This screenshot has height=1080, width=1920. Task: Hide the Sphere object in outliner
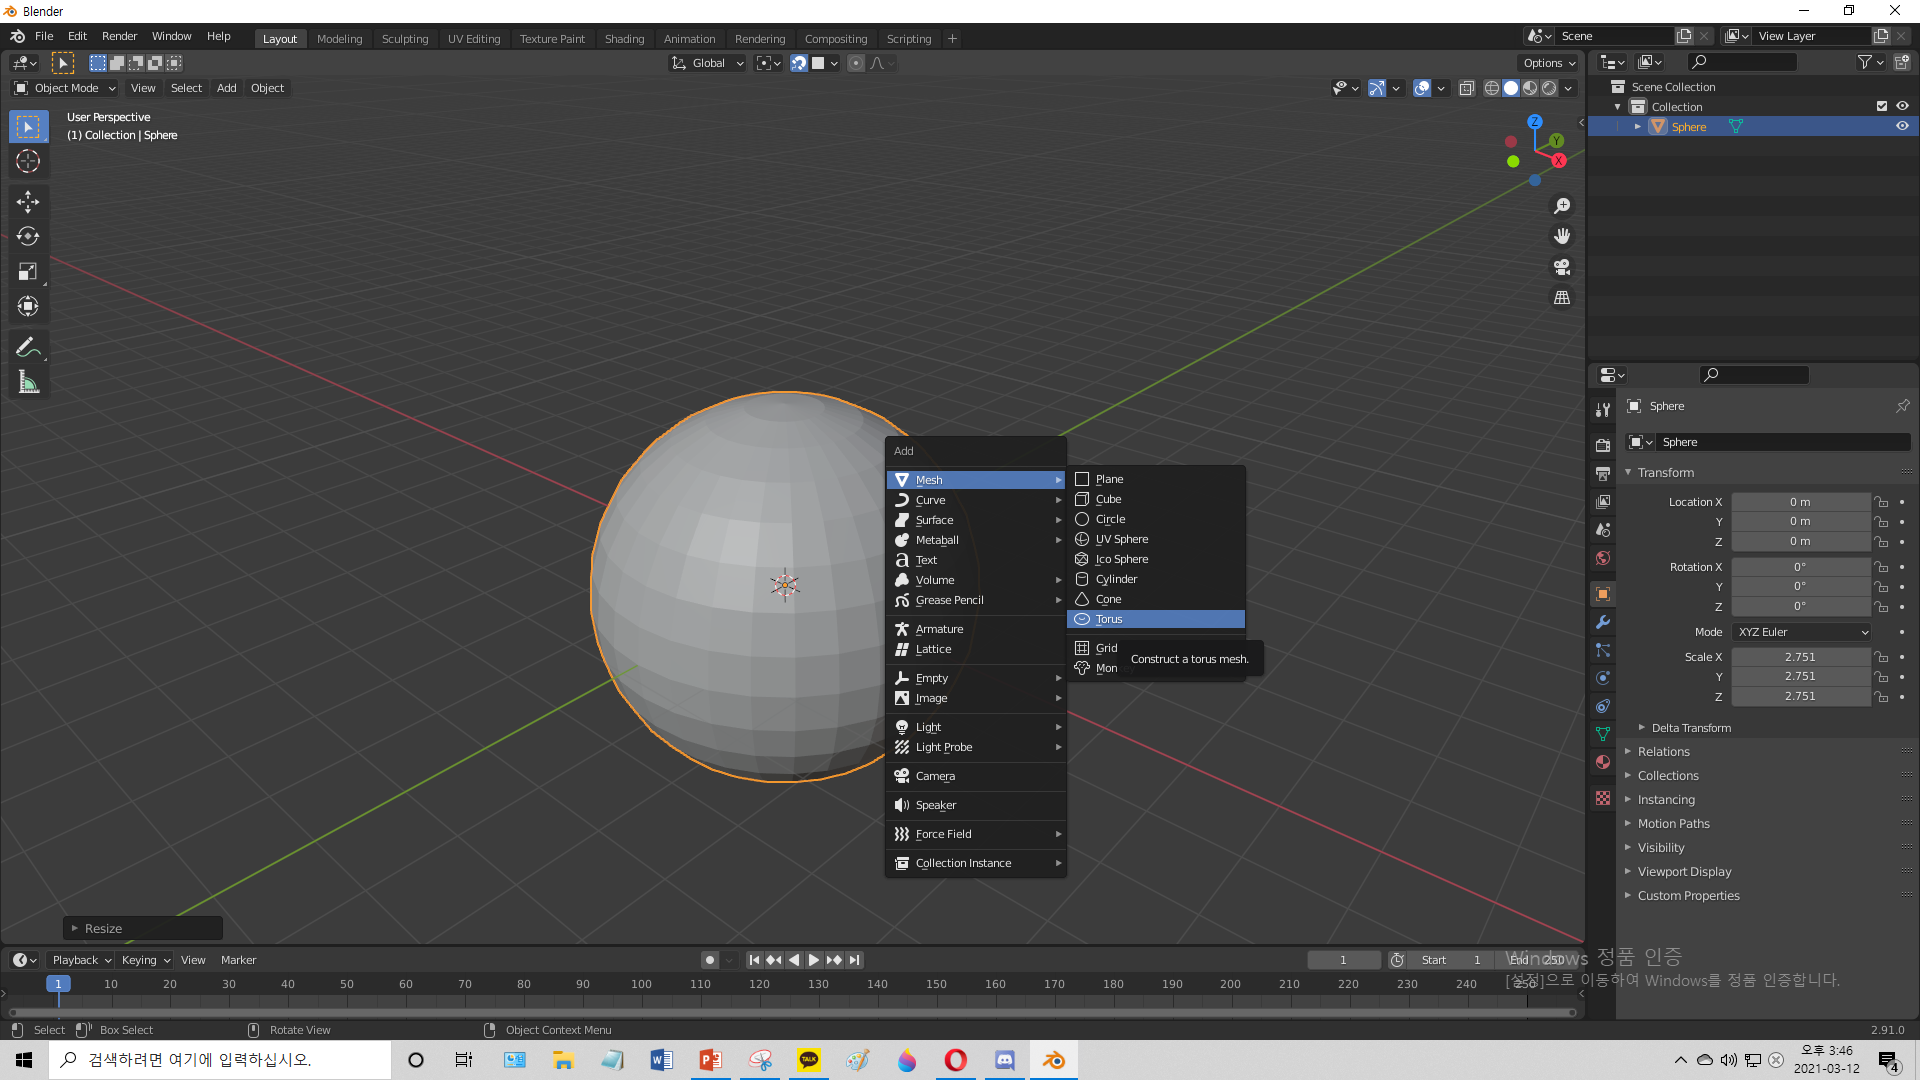click(1902, 127)
